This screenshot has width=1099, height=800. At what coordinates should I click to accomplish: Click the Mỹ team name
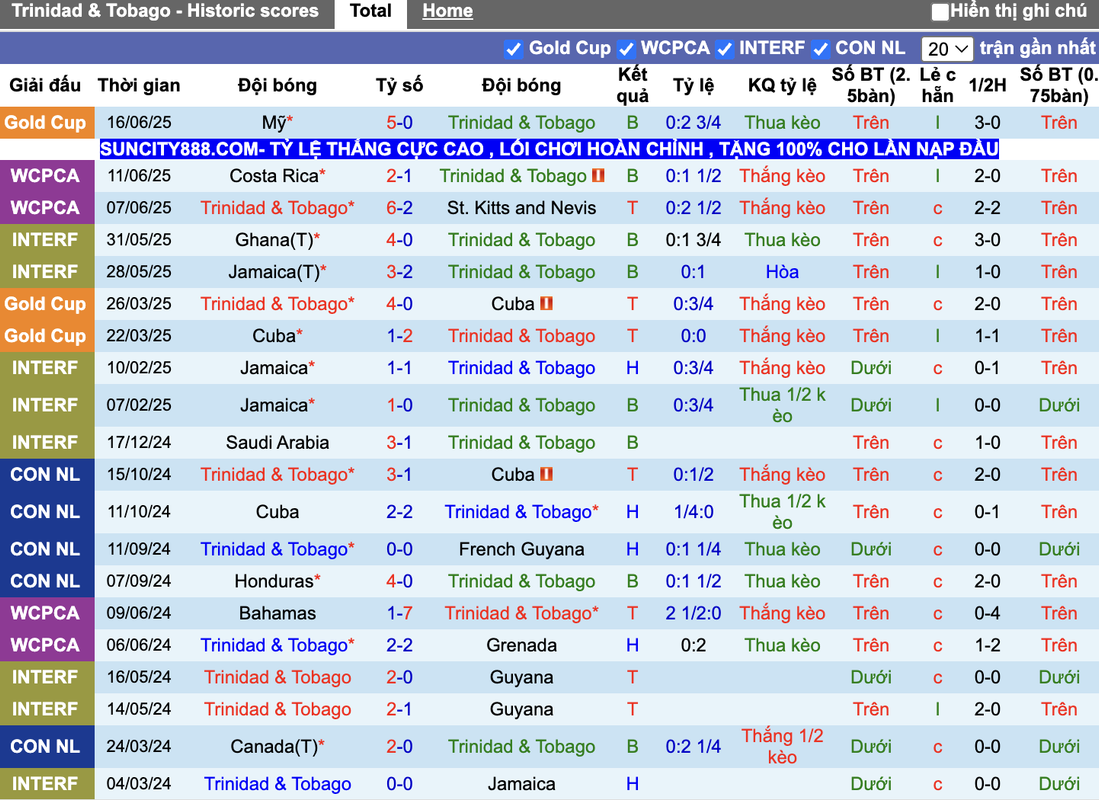click(x=274, y=123)
